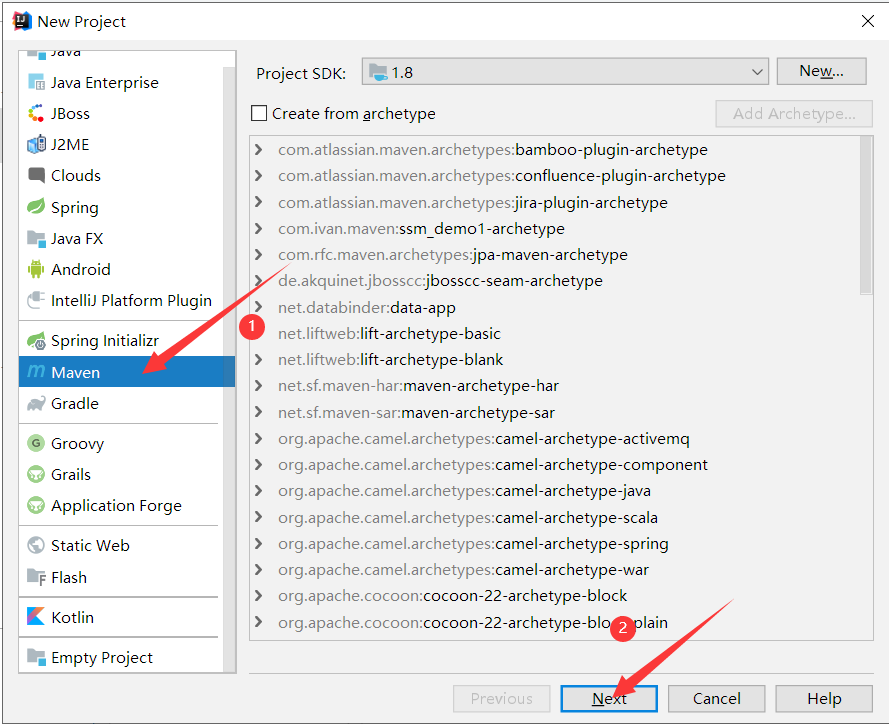Enable Create from archetype checkbox
The width and height of the screenshot is (889, 724).
click(x=259, y=113)
